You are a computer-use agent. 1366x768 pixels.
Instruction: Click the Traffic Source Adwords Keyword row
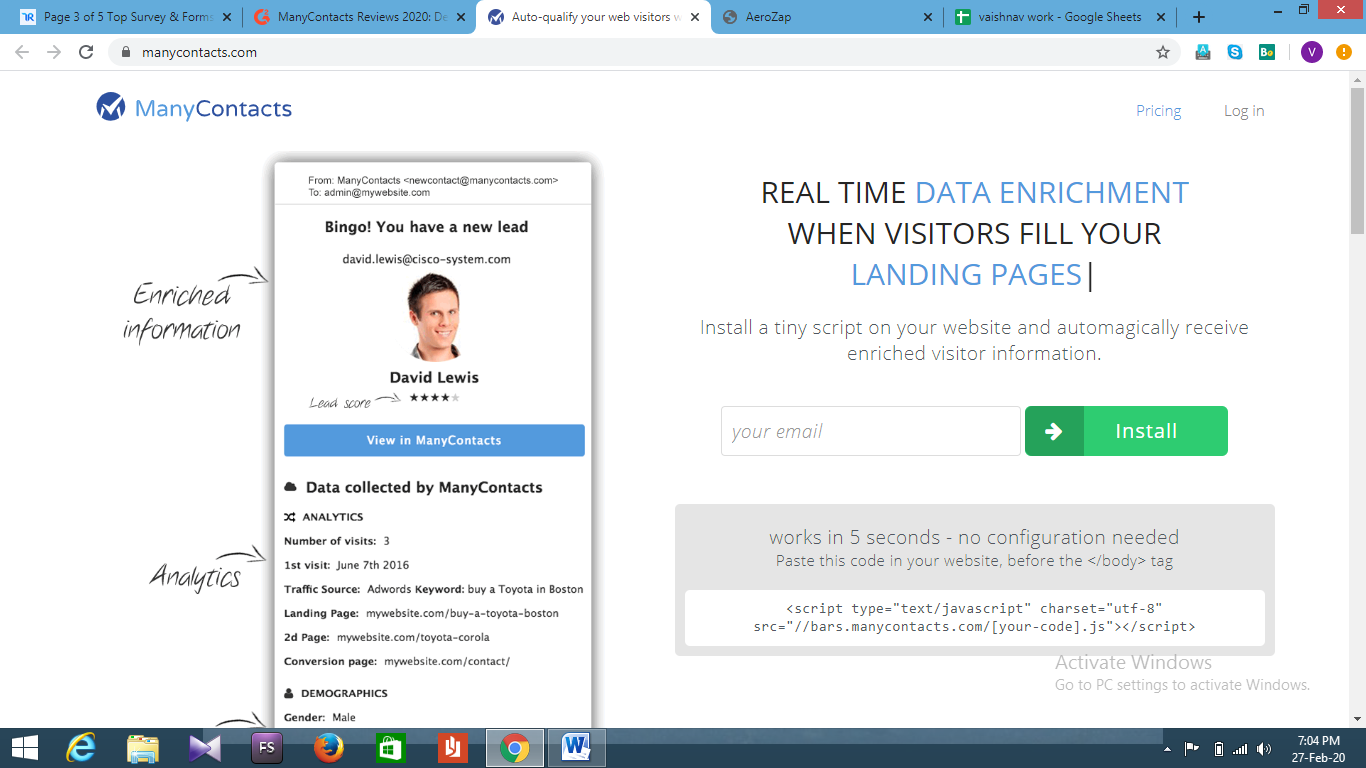coord(433,589)
